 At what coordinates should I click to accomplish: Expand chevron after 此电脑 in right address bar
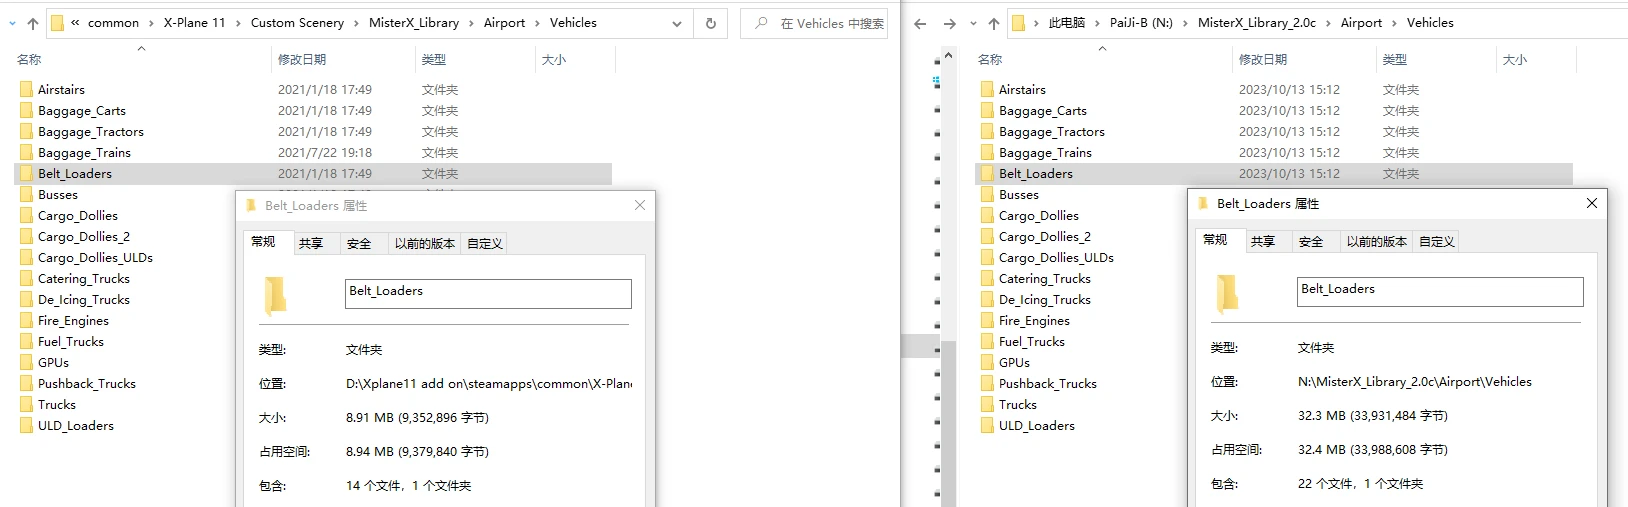[1097, 23]
